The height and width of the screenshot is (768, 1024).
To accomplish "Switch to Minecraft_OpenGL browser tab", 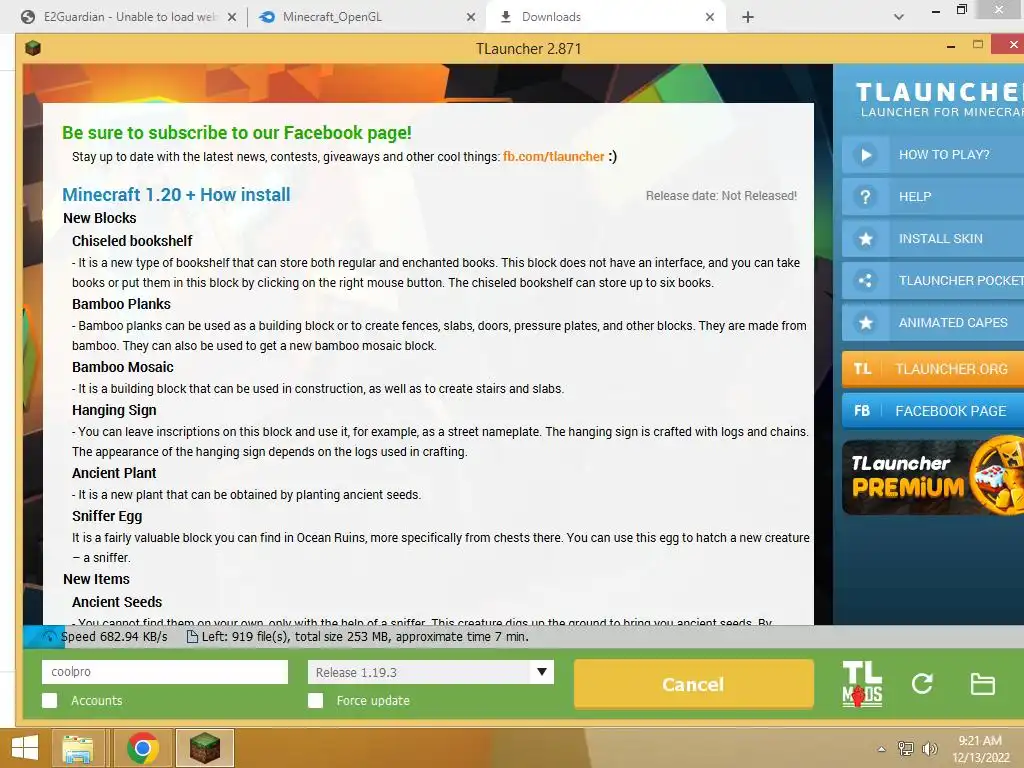I will (x=366, y=17).
